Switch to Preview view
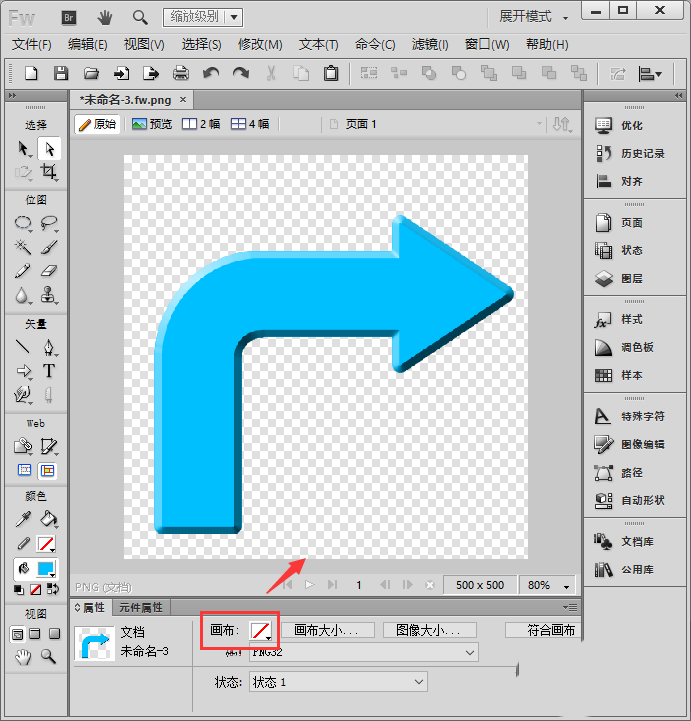 click(152, 124)
